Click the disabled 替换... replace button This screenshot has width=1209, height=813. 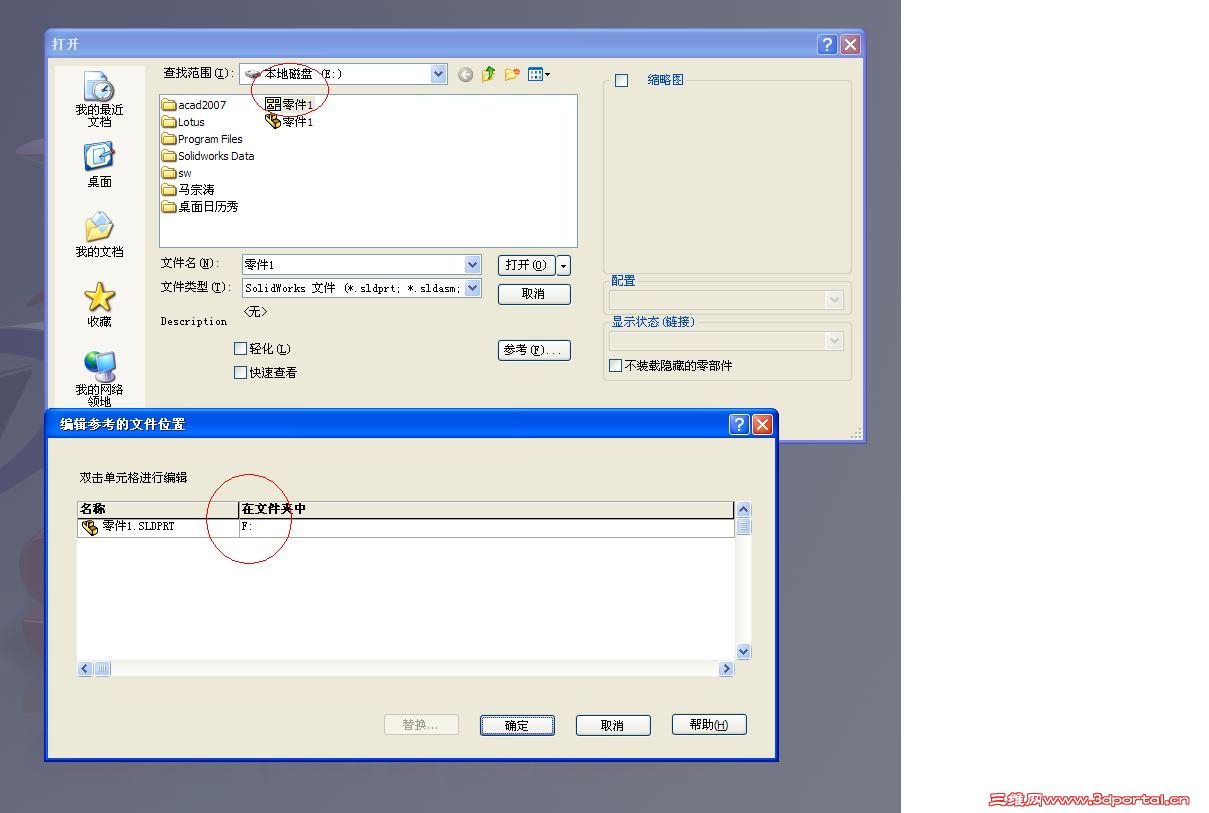point(421,725)
